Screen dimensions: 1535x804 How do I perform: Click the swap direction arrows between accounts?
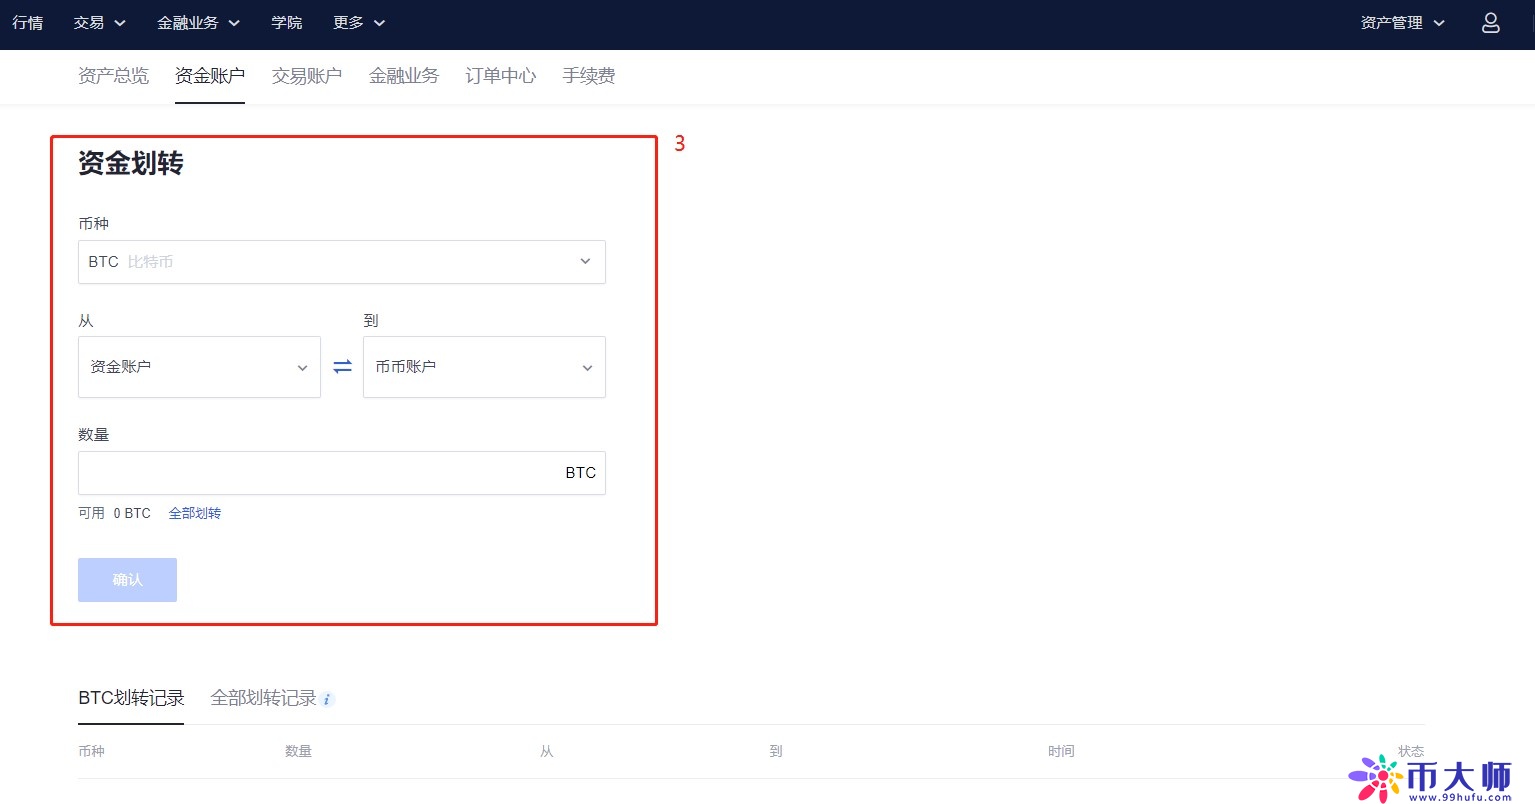click(x=342, y=367)
